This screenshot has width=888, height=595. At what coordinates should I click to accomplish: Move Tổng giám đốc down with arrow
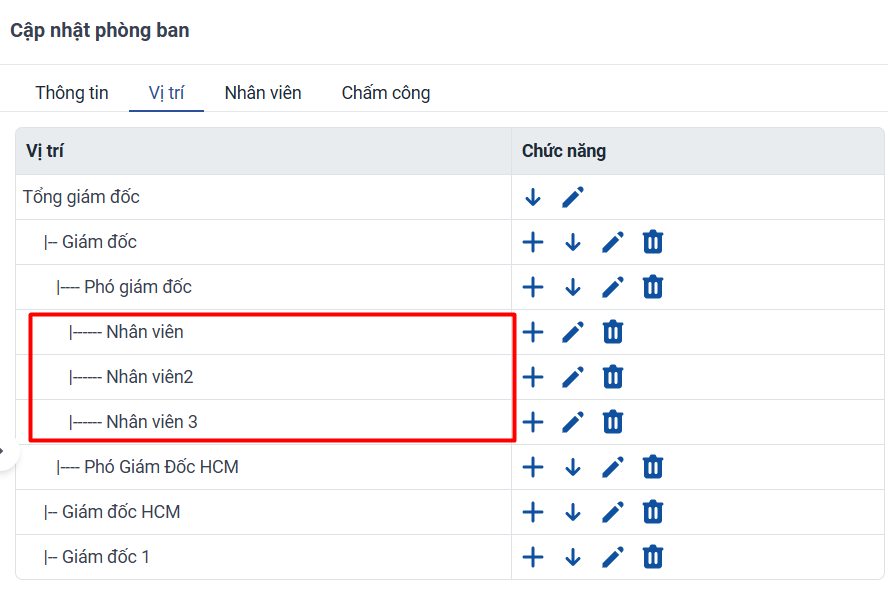(532, 197)
